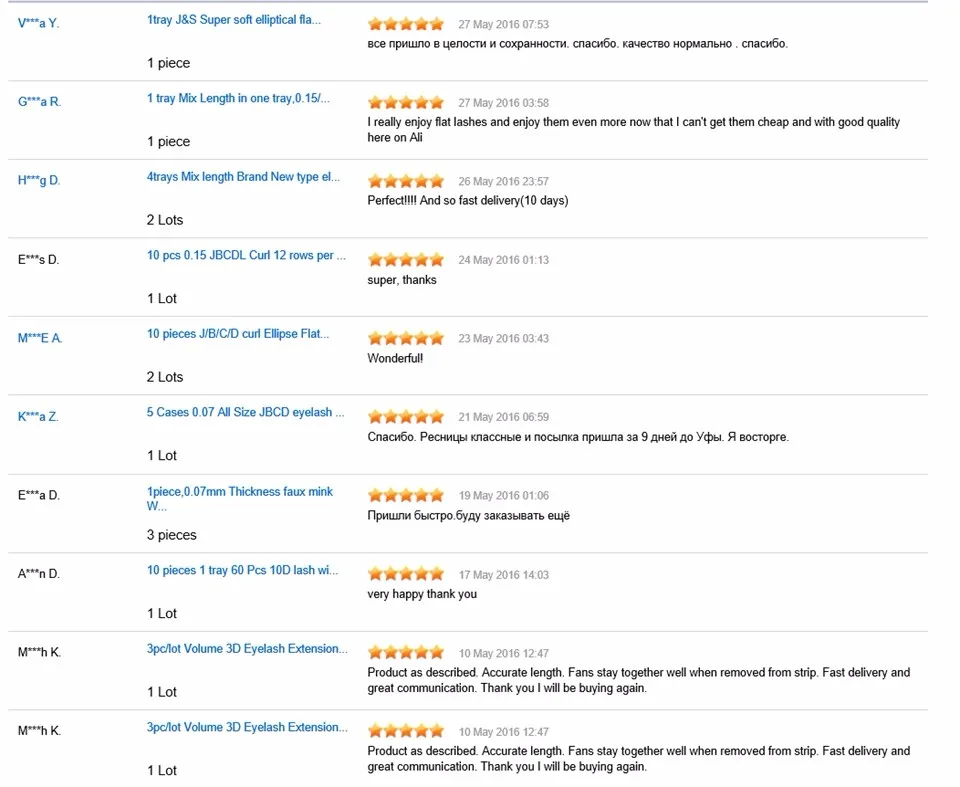Open product '1tray J&S Super soft elliptical fla...'
Screen dimensions: 960x787
click(x=233, y=20)
